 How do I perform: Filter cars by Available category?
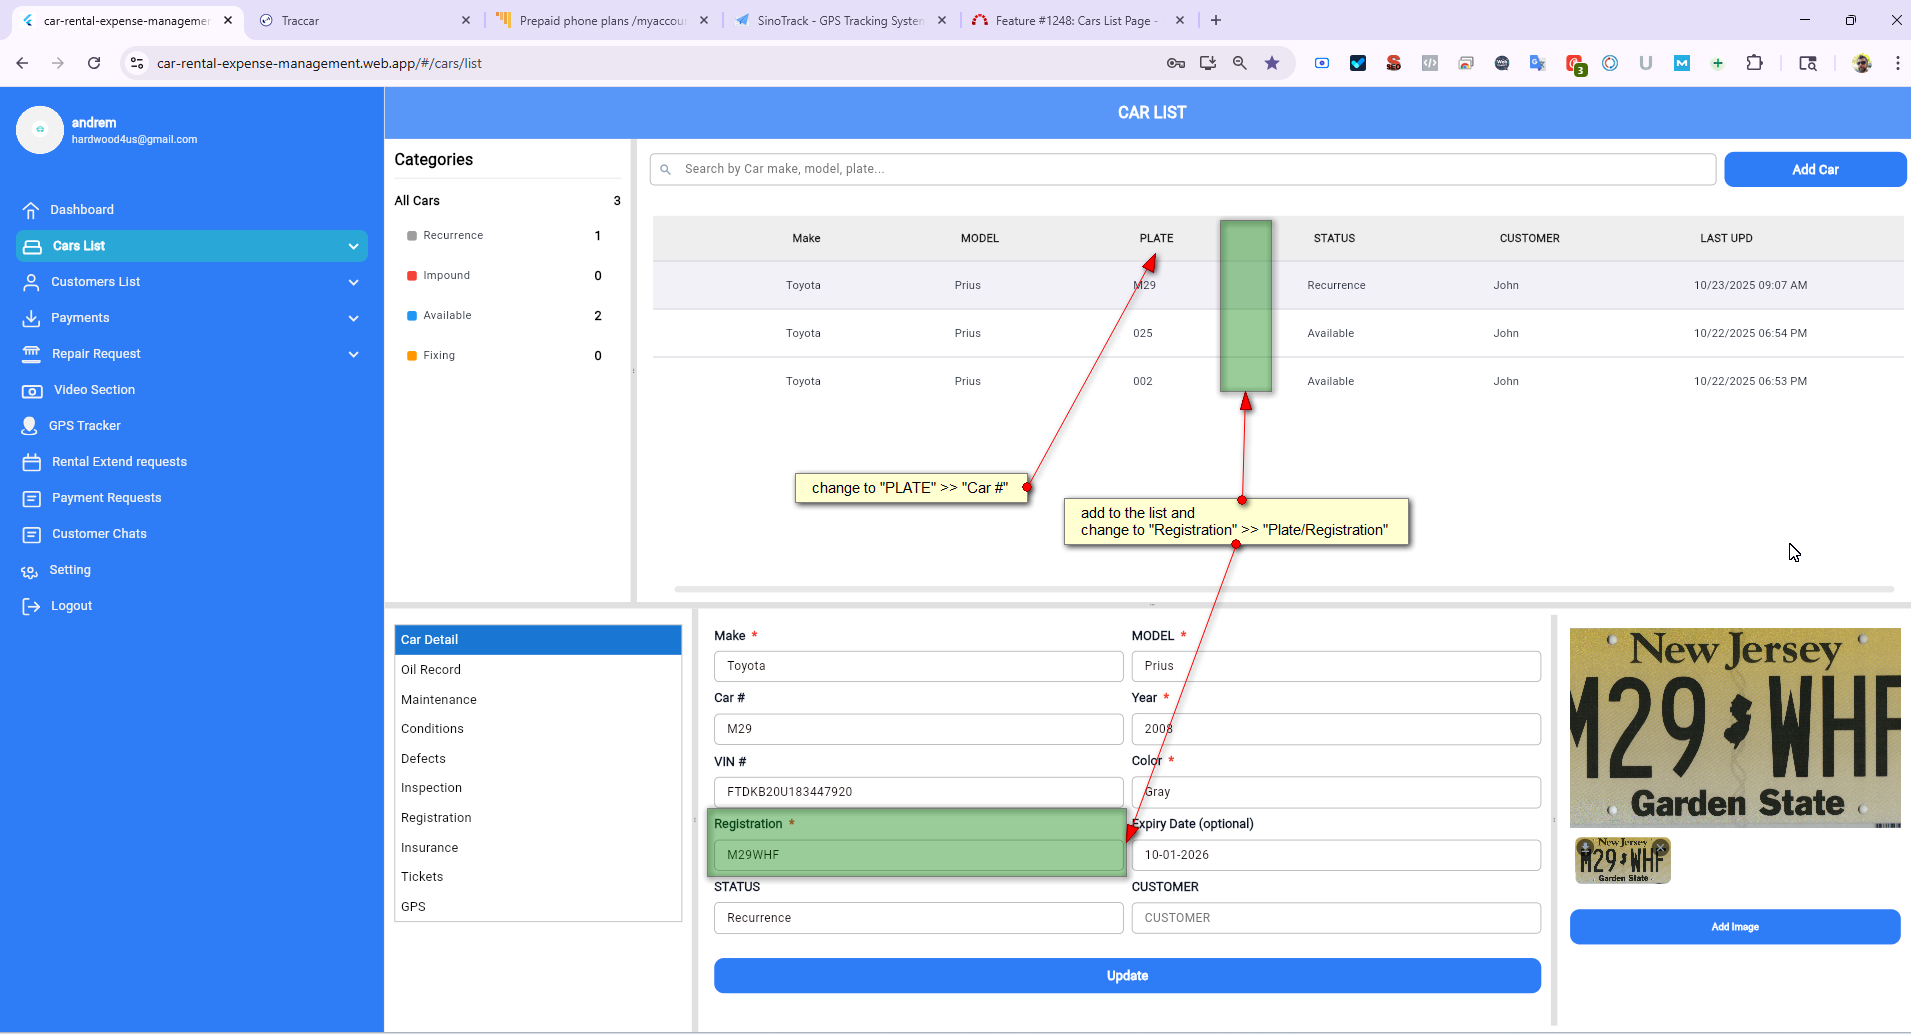(447, 316)
